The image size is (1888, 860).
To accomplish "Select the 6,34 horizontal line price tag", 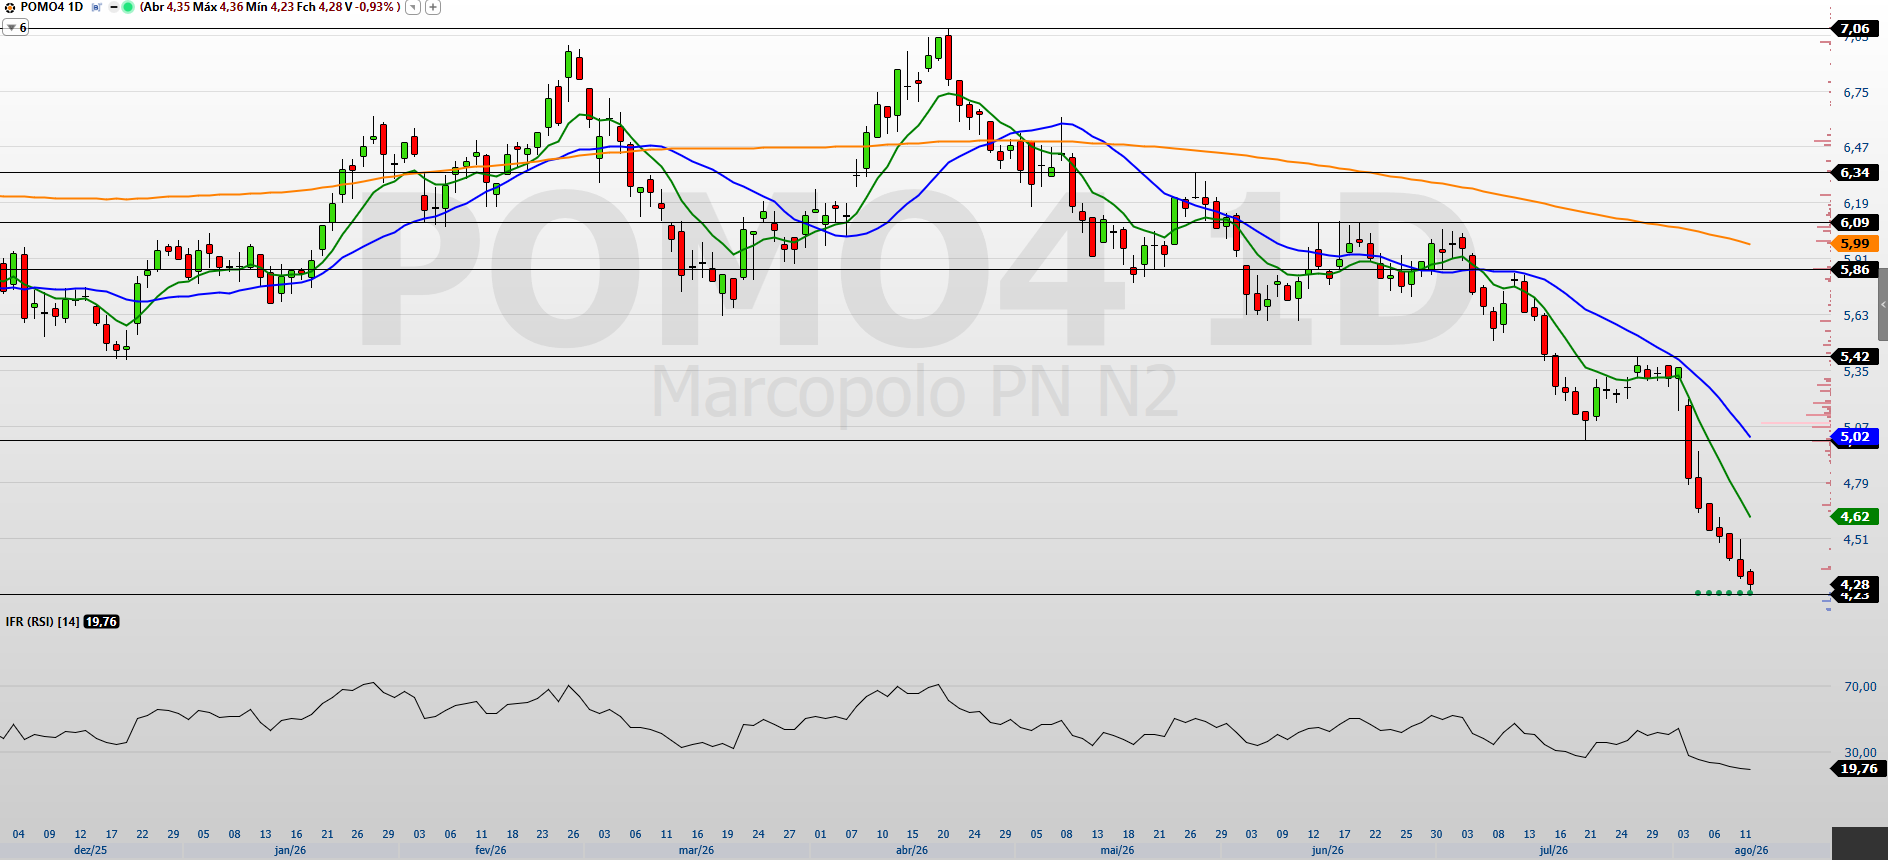I will (x=1855, y=173).
